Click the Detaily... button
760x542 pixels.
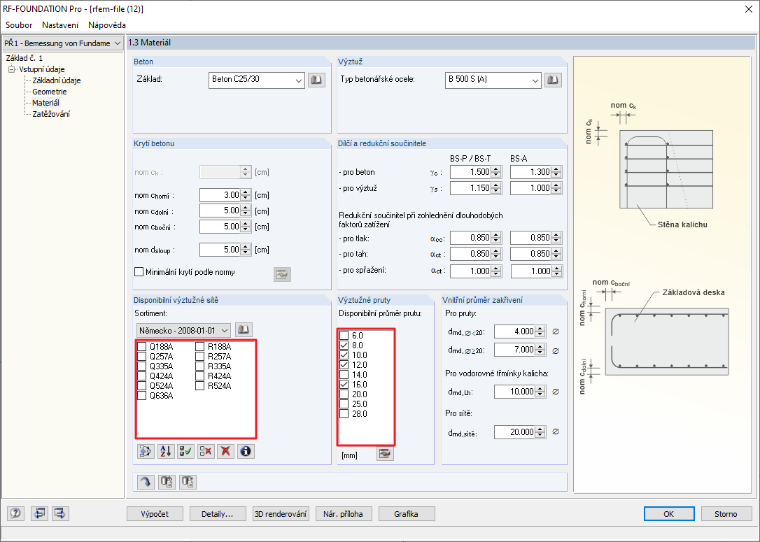217,514
